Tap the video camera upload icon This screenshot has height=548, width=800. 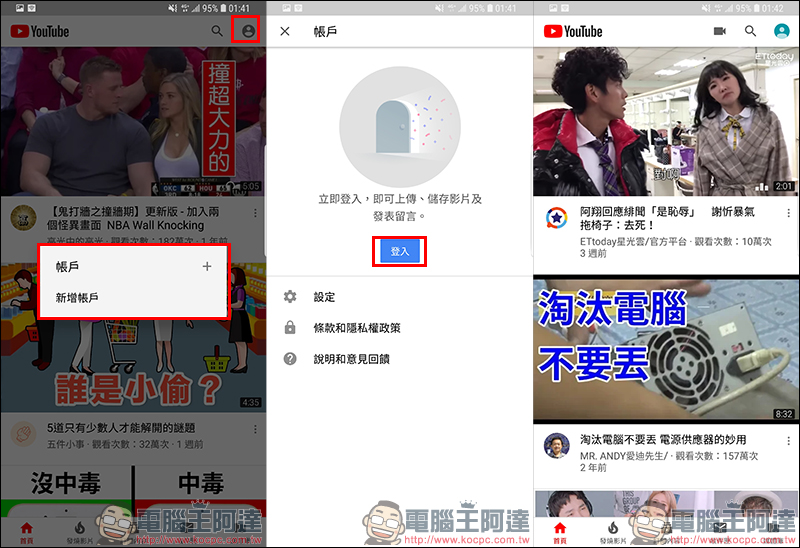[719, 31]
